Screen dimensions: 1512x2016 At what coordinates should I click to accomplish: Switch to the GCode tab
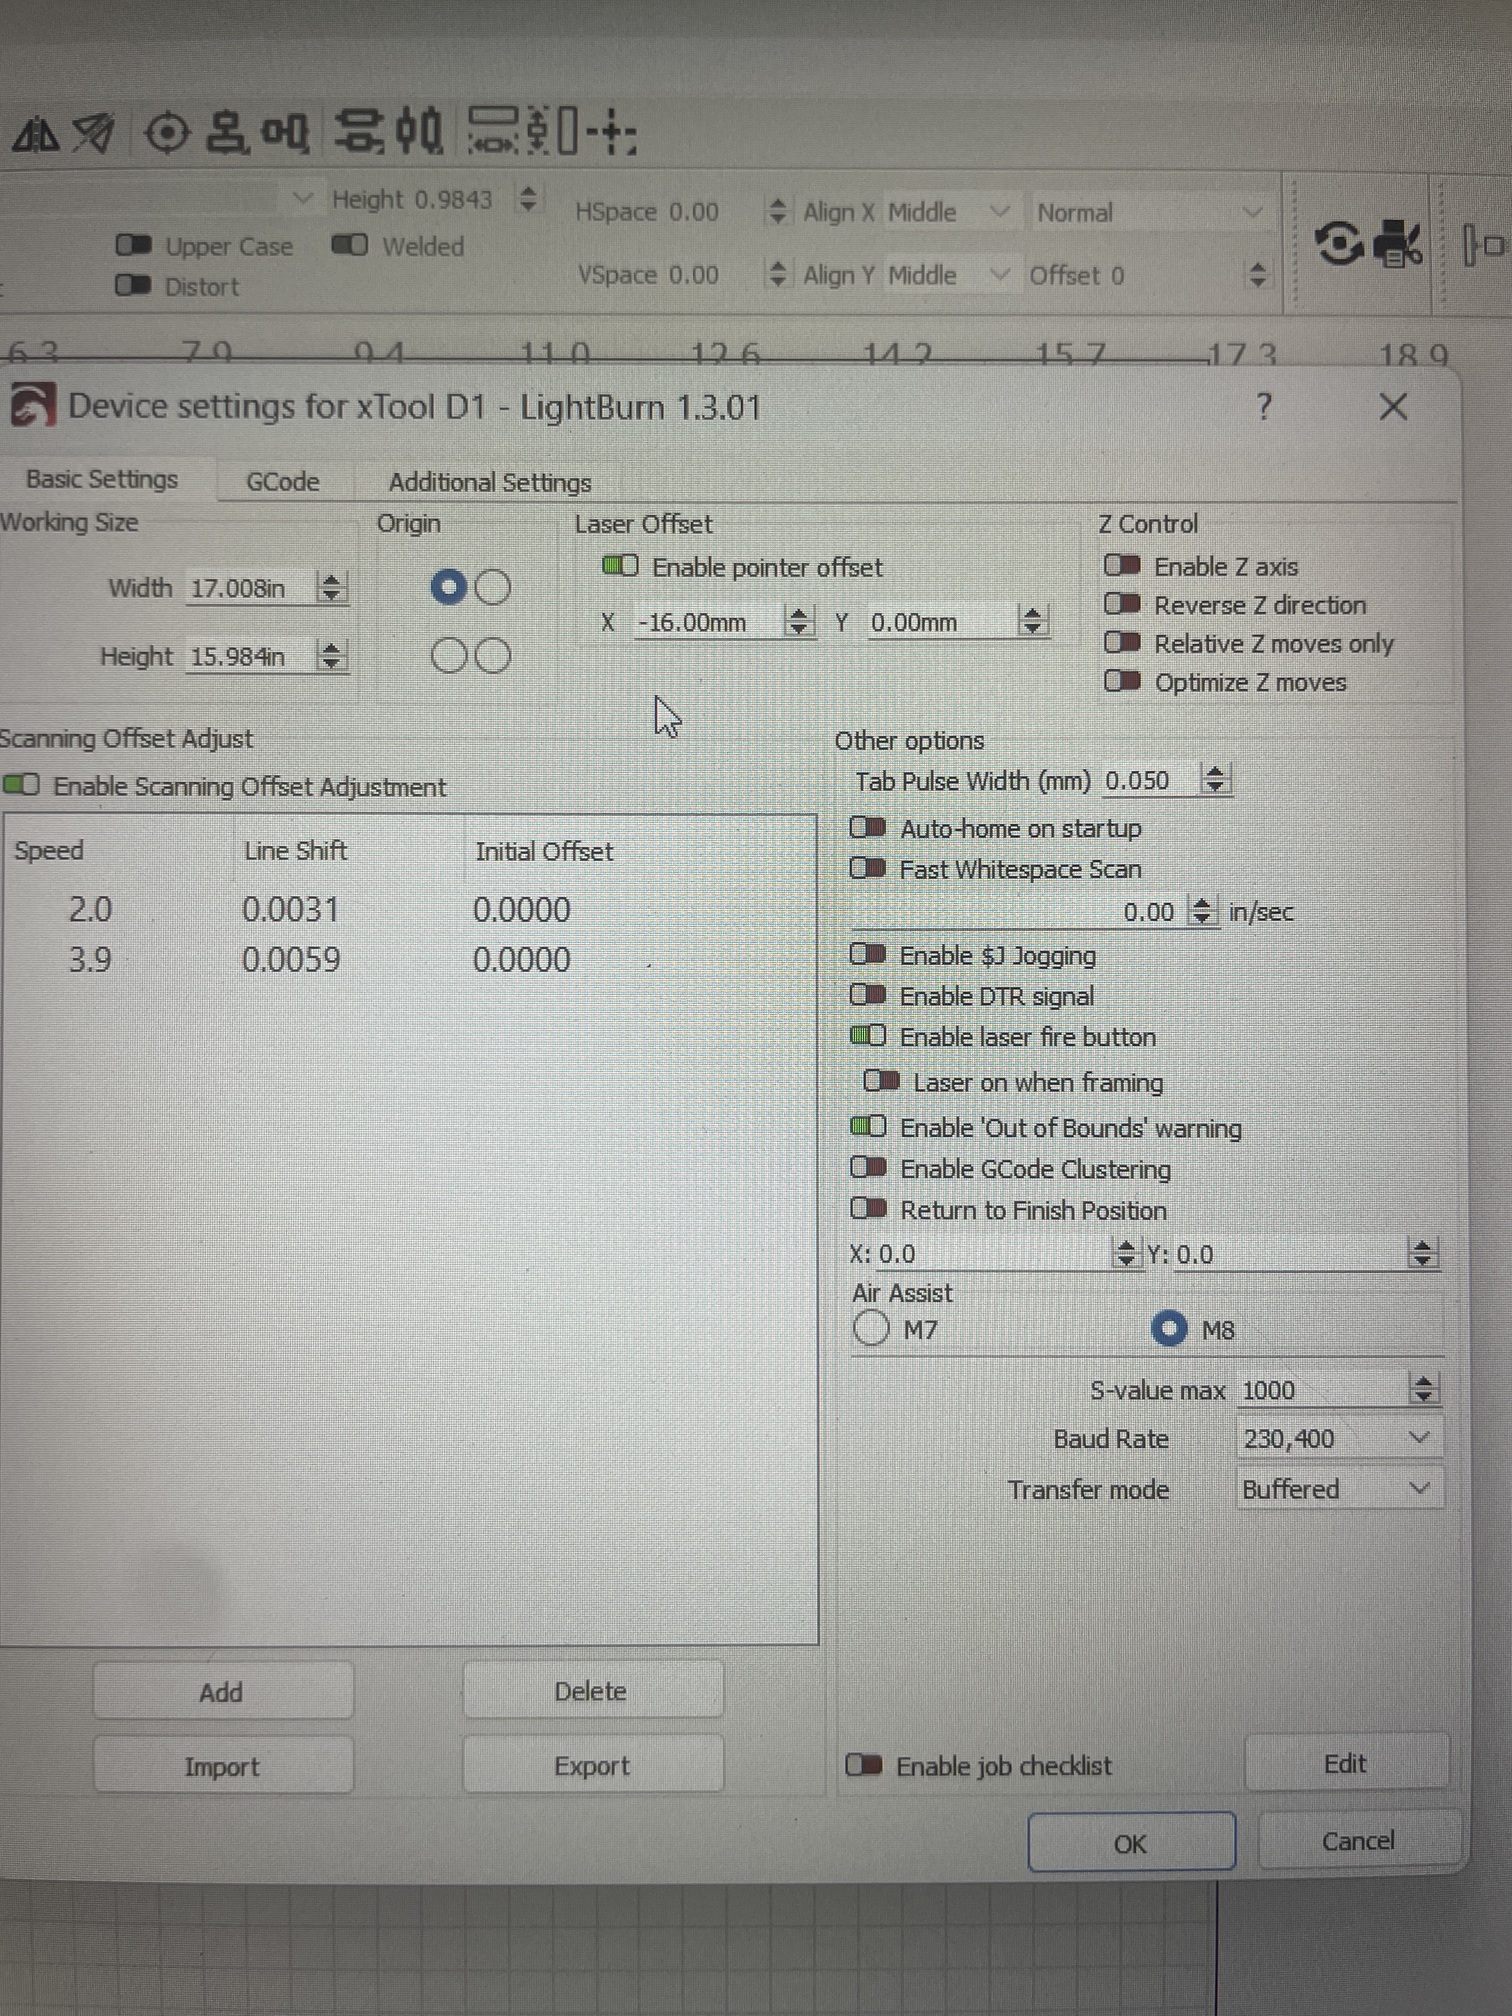[282, 482]
